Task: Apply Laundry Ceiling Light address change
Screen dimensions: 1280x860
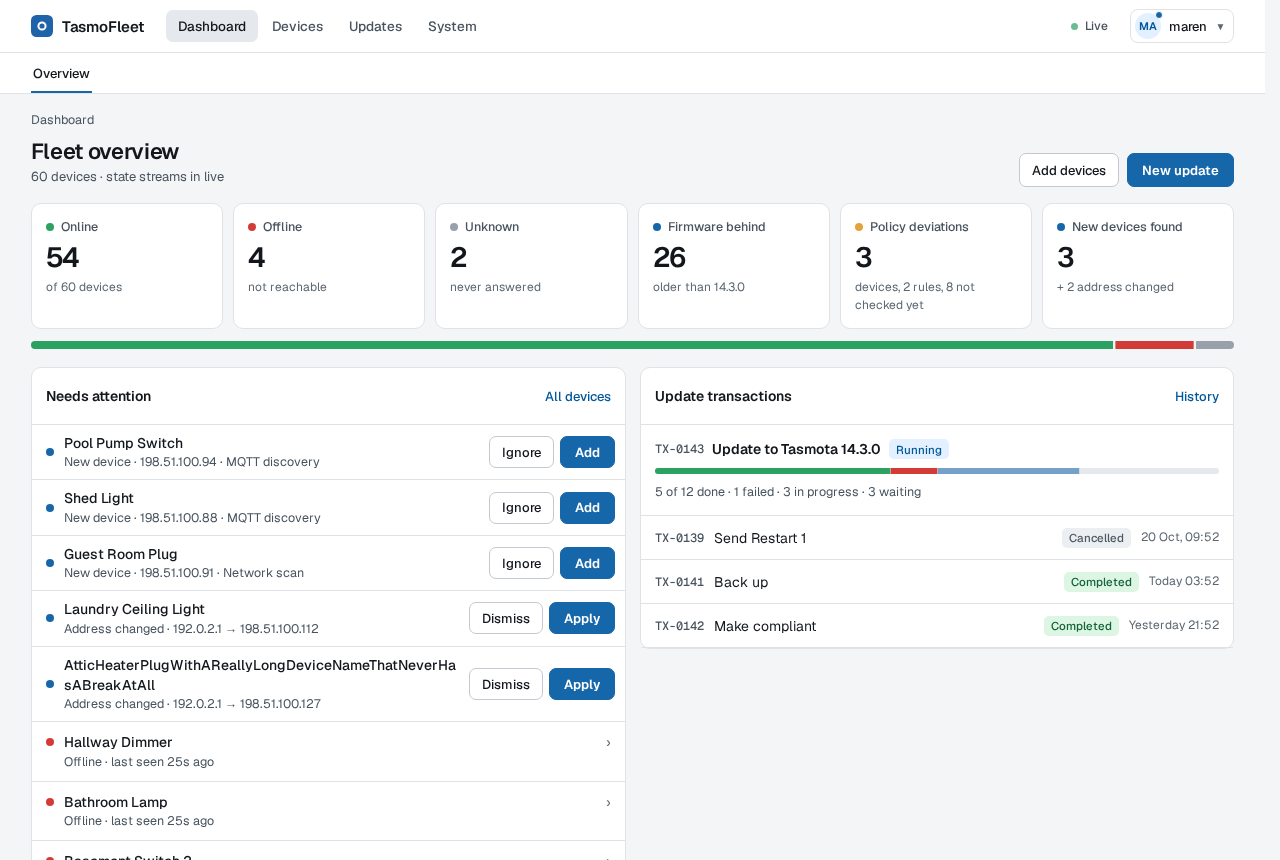Action: 582,618
